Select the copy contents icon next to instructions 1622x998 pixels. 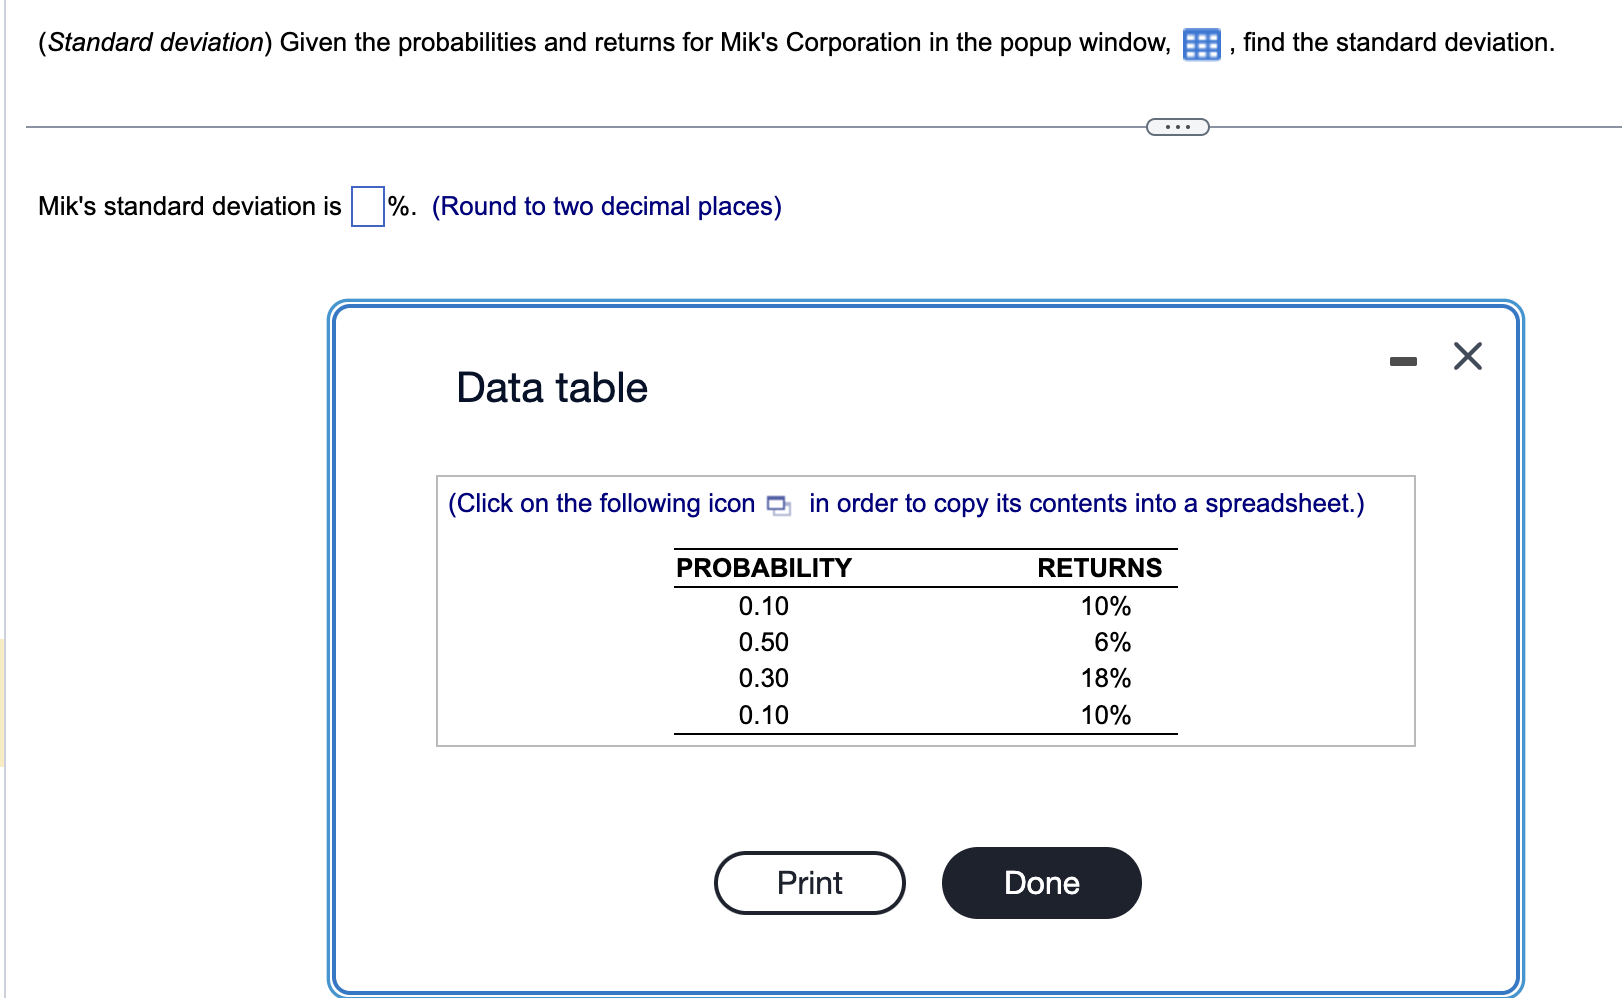click(777, 506)
